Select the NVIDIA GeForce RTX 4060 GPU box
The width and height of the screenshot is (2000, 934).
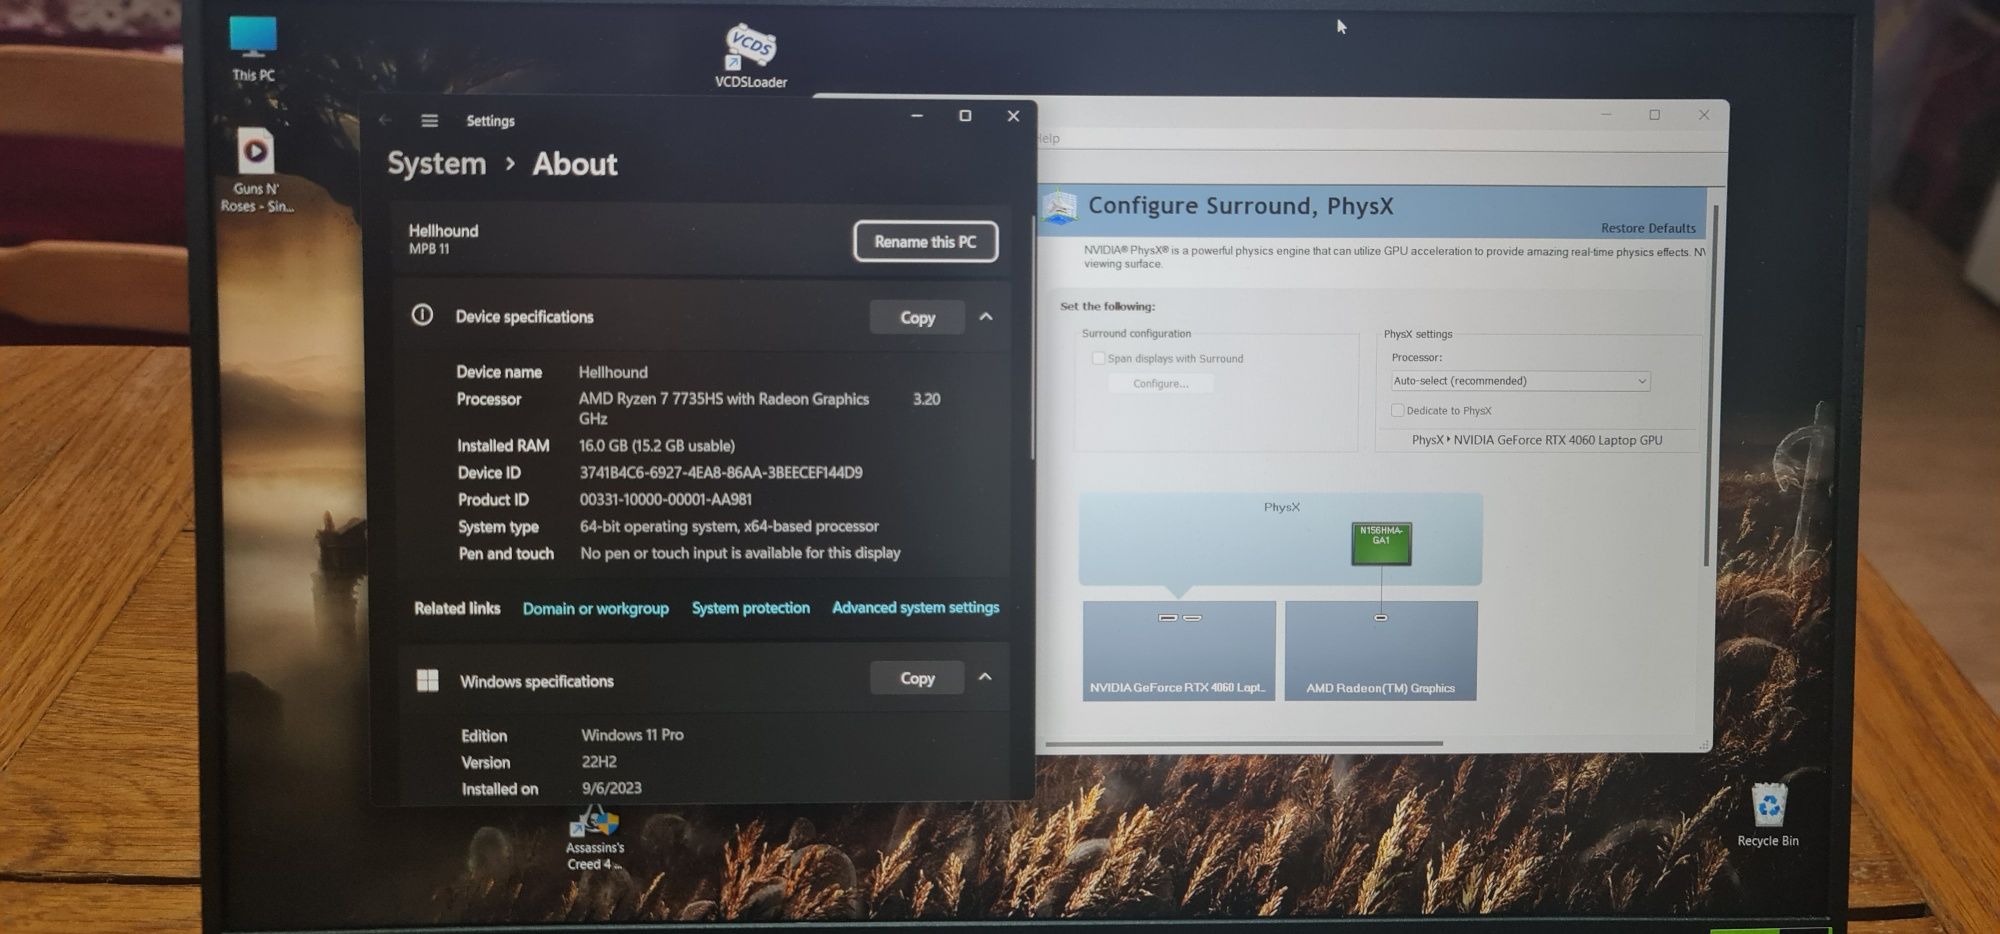point(1179,650)
